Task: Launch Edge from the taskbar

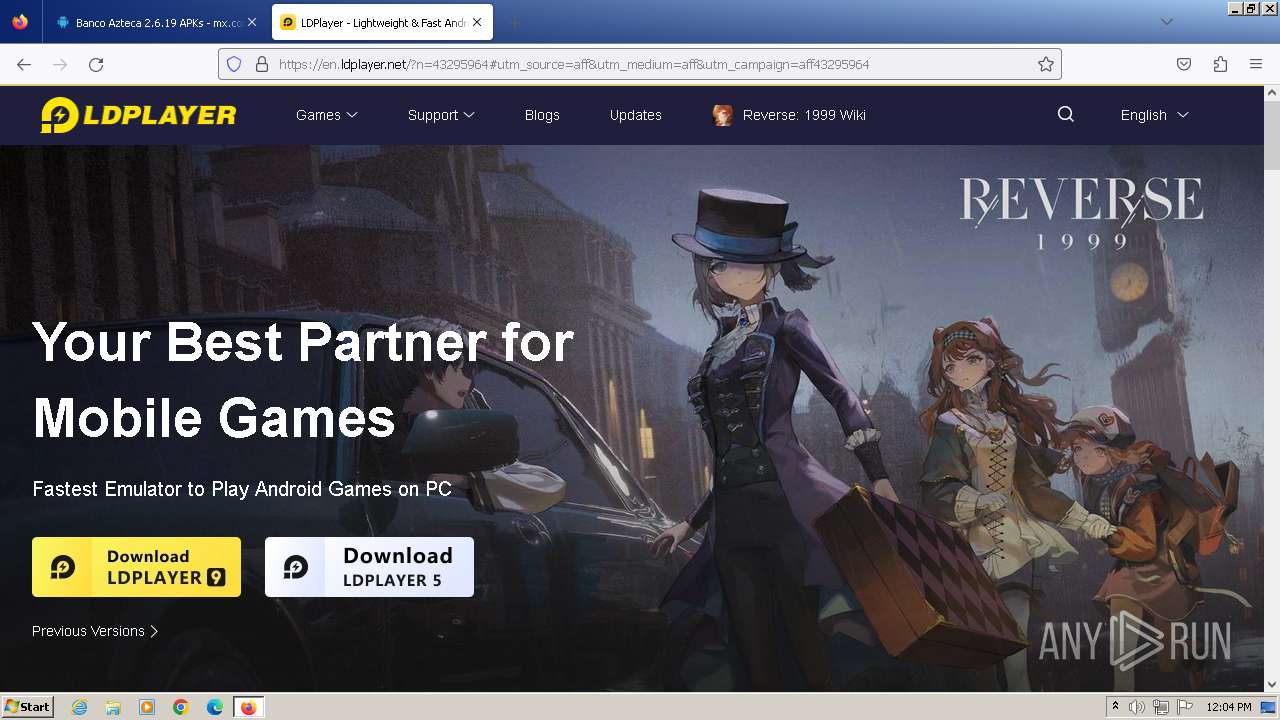Action: pyautogui.click(x=215, y=707)
